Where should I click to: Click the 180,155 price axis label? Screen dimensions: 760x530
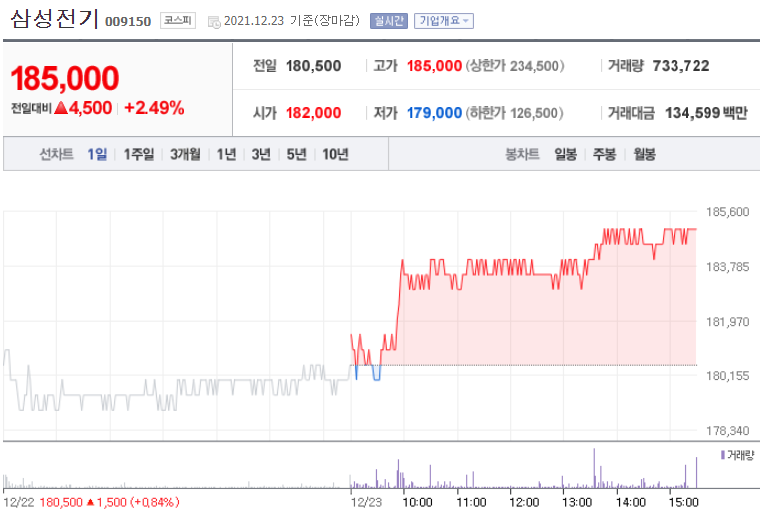click(x=728, y=376)
